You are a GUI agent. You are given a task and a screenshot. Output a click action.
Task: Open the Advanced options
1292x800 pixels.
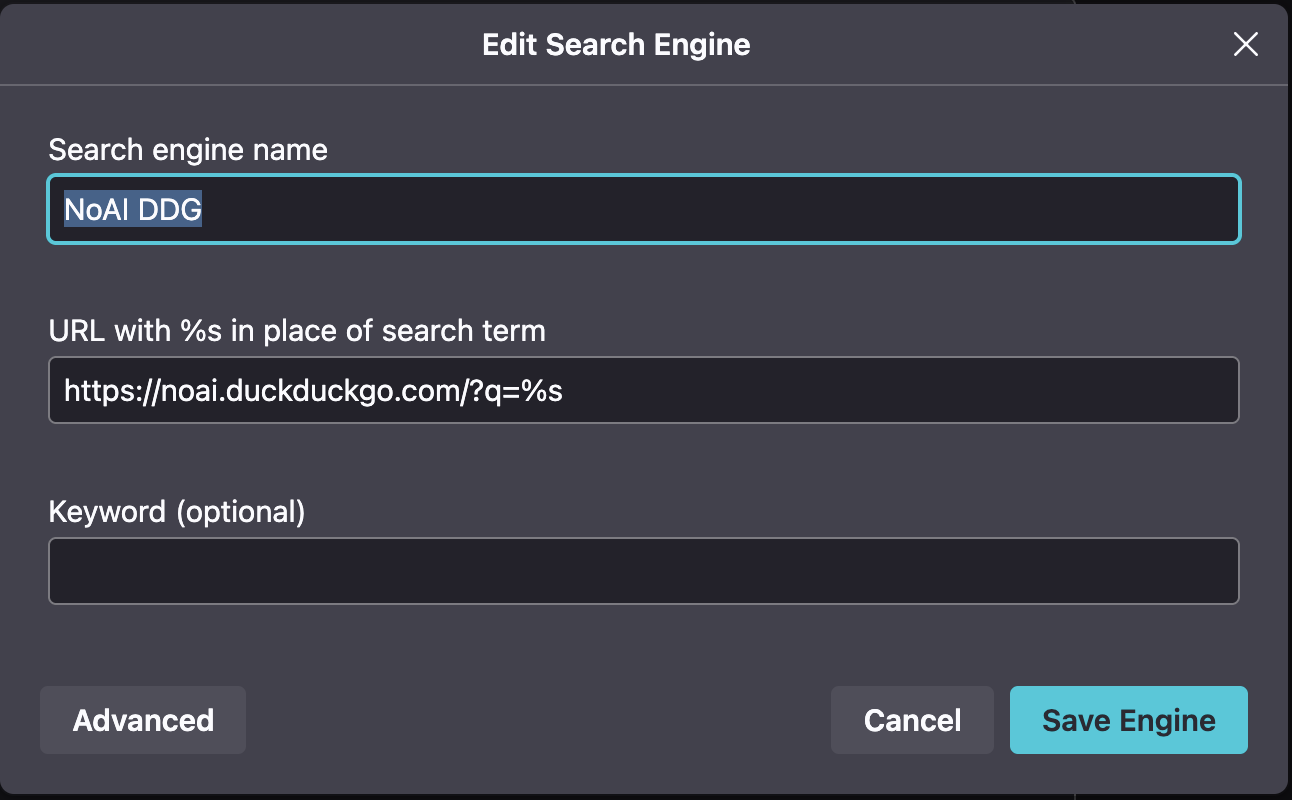(143, 720)
